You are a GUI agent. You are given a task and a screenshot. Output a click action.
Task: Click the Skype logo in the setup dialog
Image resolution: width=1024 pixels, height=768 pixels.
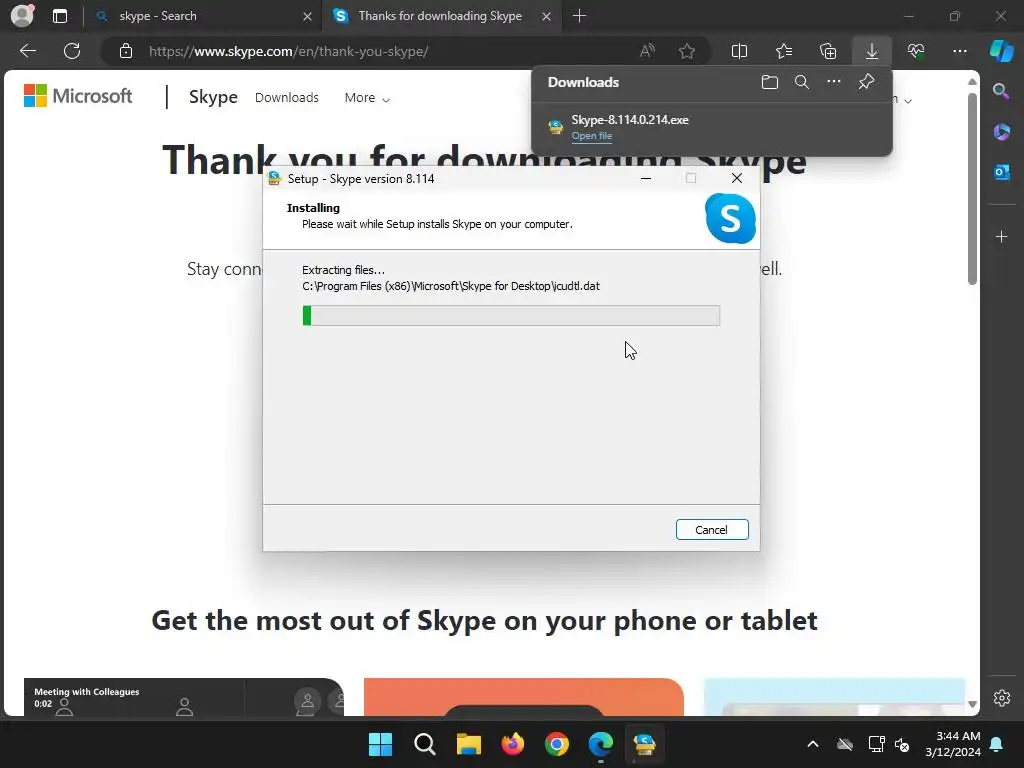(x=730, y=218)
